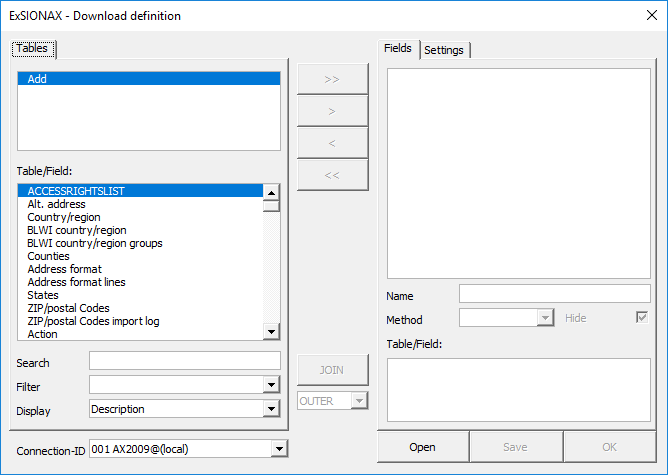The image size is (668, 475).
Task: Select Action in the table list
Action: coord(140,334)
